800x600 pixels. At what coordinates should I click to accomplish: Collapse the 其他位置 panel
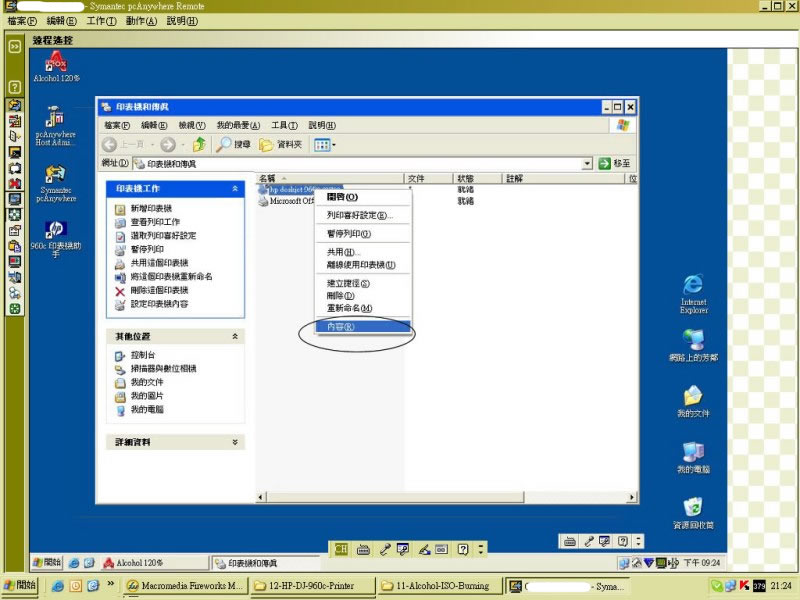(x=235, y=336)
